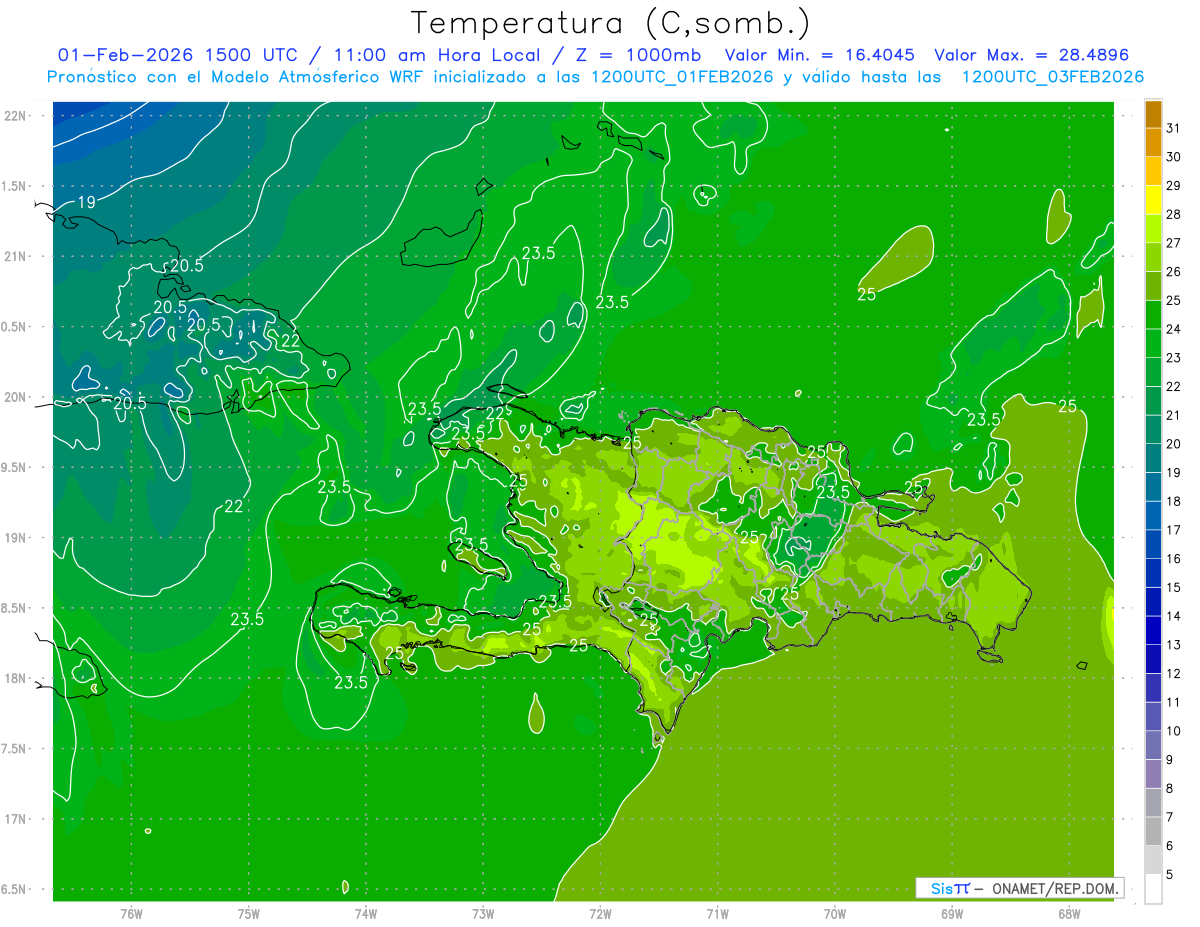Pick the purple legend swatch between 9 and 10
Screen dimensions: 1200x927
(x=1153, y=746)
